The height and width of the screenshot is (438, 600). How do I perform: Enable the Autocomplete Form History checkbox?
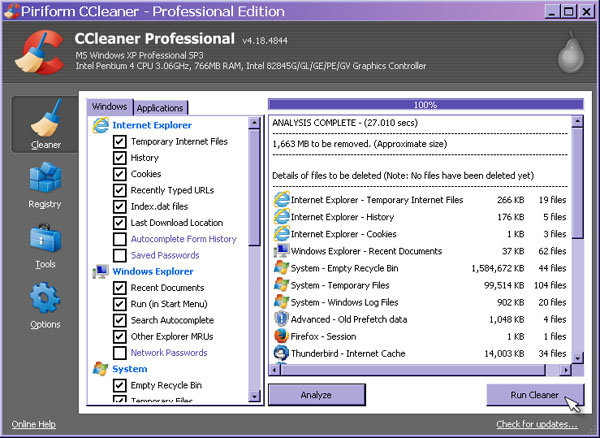tap(120, 239)
